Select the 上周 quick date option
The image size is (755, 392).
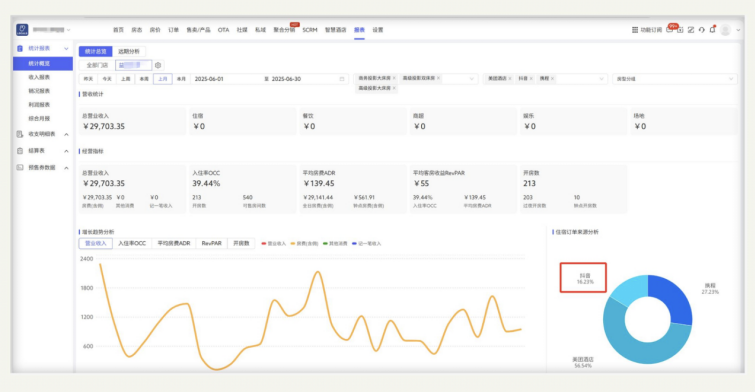pos(126,79)
